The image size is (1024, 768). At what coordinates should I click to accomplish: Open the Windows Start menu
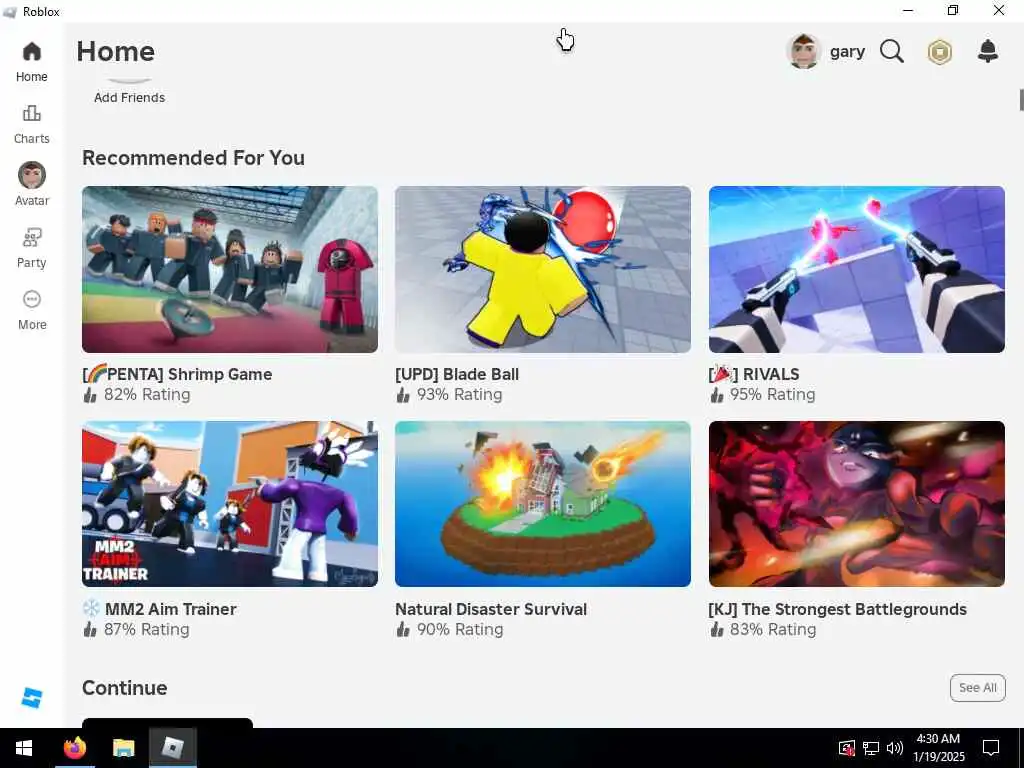pyautogui.click(x=24, y=748)
